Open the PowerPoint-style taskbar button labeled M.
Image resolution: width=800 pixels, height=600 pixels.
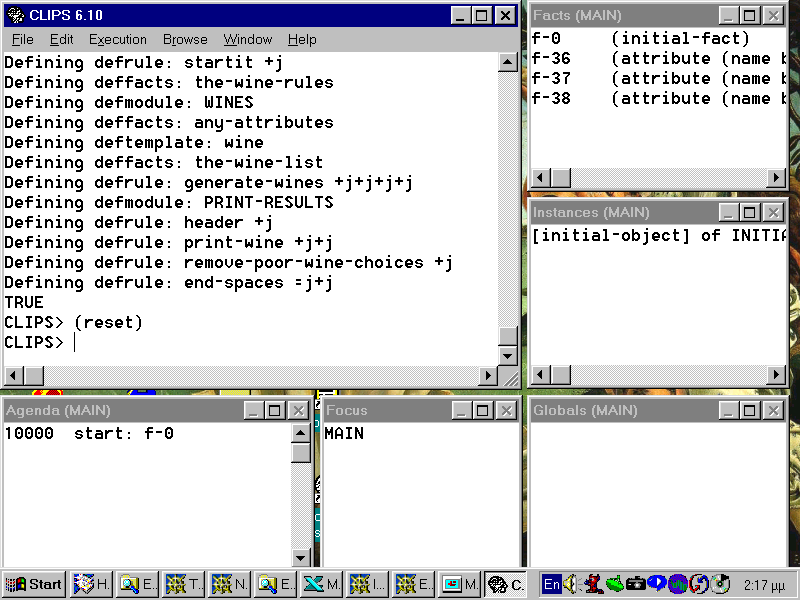click(459, 584)
